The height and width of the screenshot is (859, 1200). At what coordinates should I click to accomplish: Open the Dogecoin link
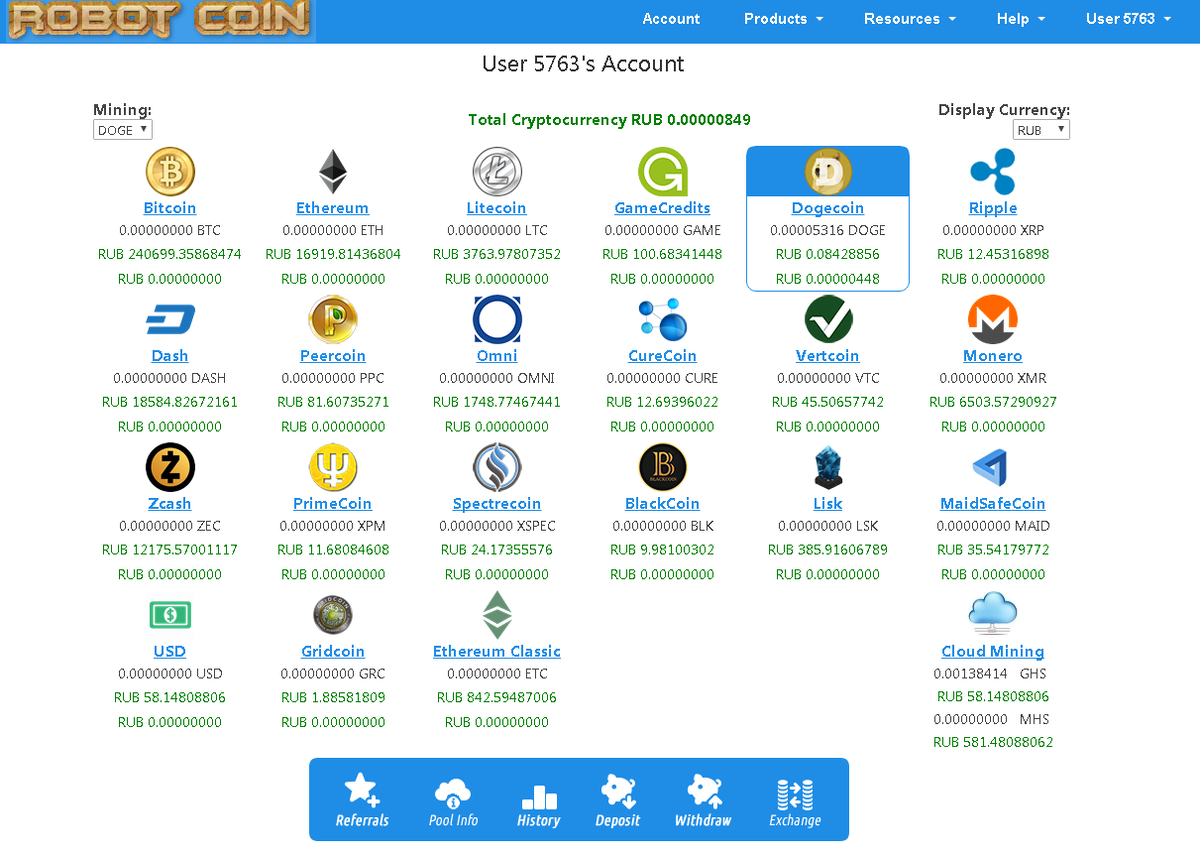(x=828, y=208)
